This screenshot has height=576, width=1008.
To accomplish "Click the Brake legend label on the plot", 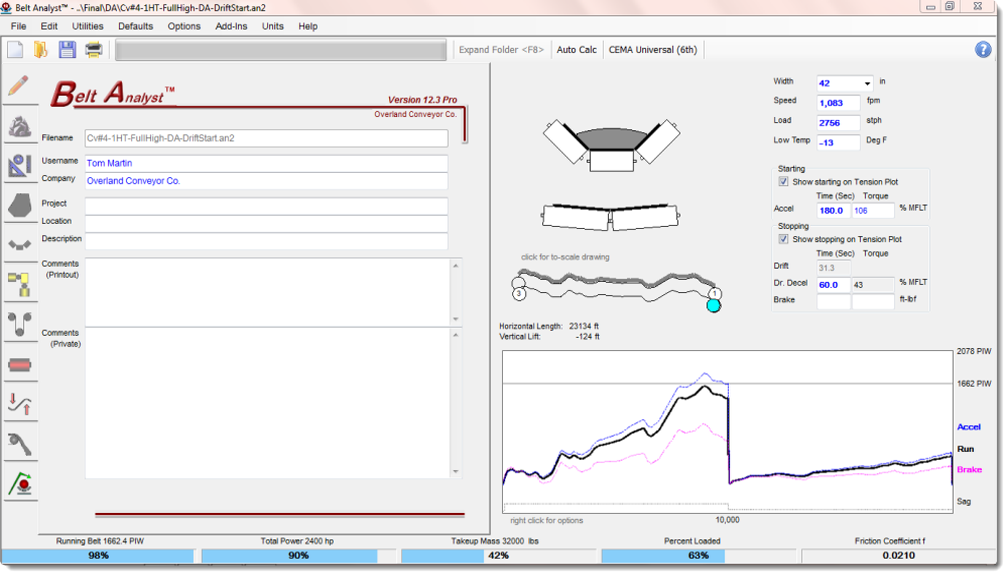I will point(969,469).
